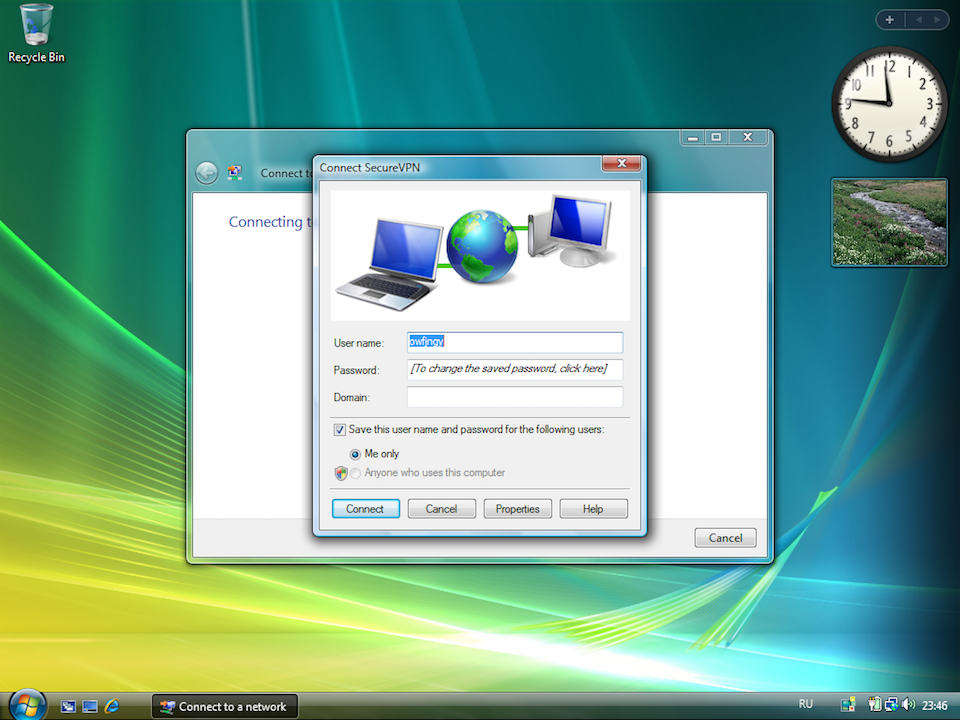Screen dimensions: 960x720
Task: Select the Me only radio option
Action: tap(355, 454)
